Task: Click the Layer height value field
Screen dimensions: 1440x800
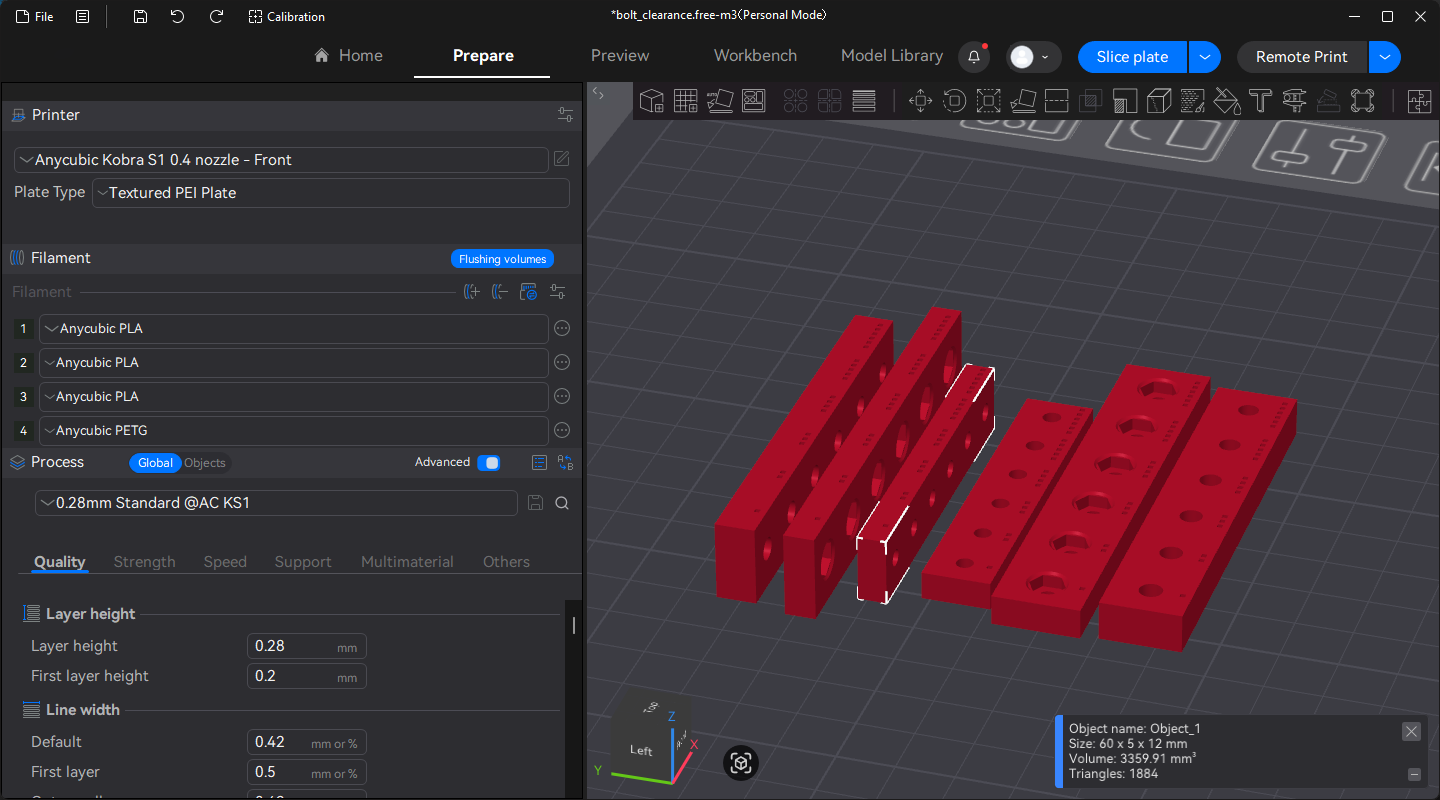Action: [306, 646]
